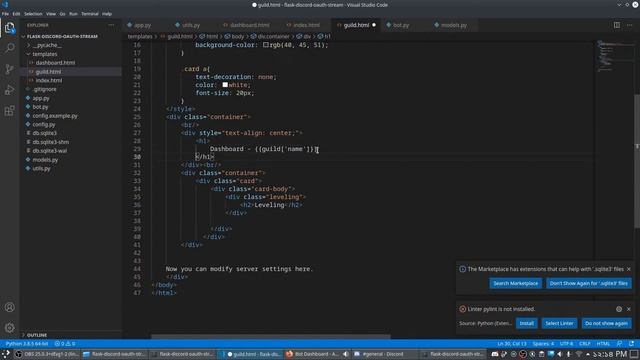Open config.example.py in explorer

point(55,116)
